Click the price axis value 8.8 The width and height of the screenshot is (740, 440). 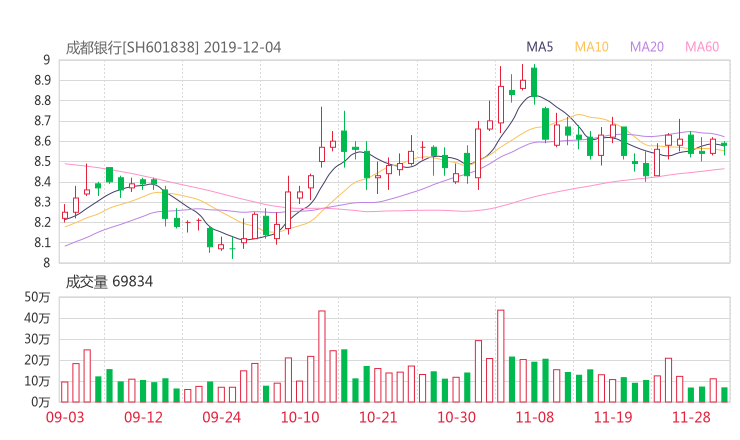tap(42, 101)
